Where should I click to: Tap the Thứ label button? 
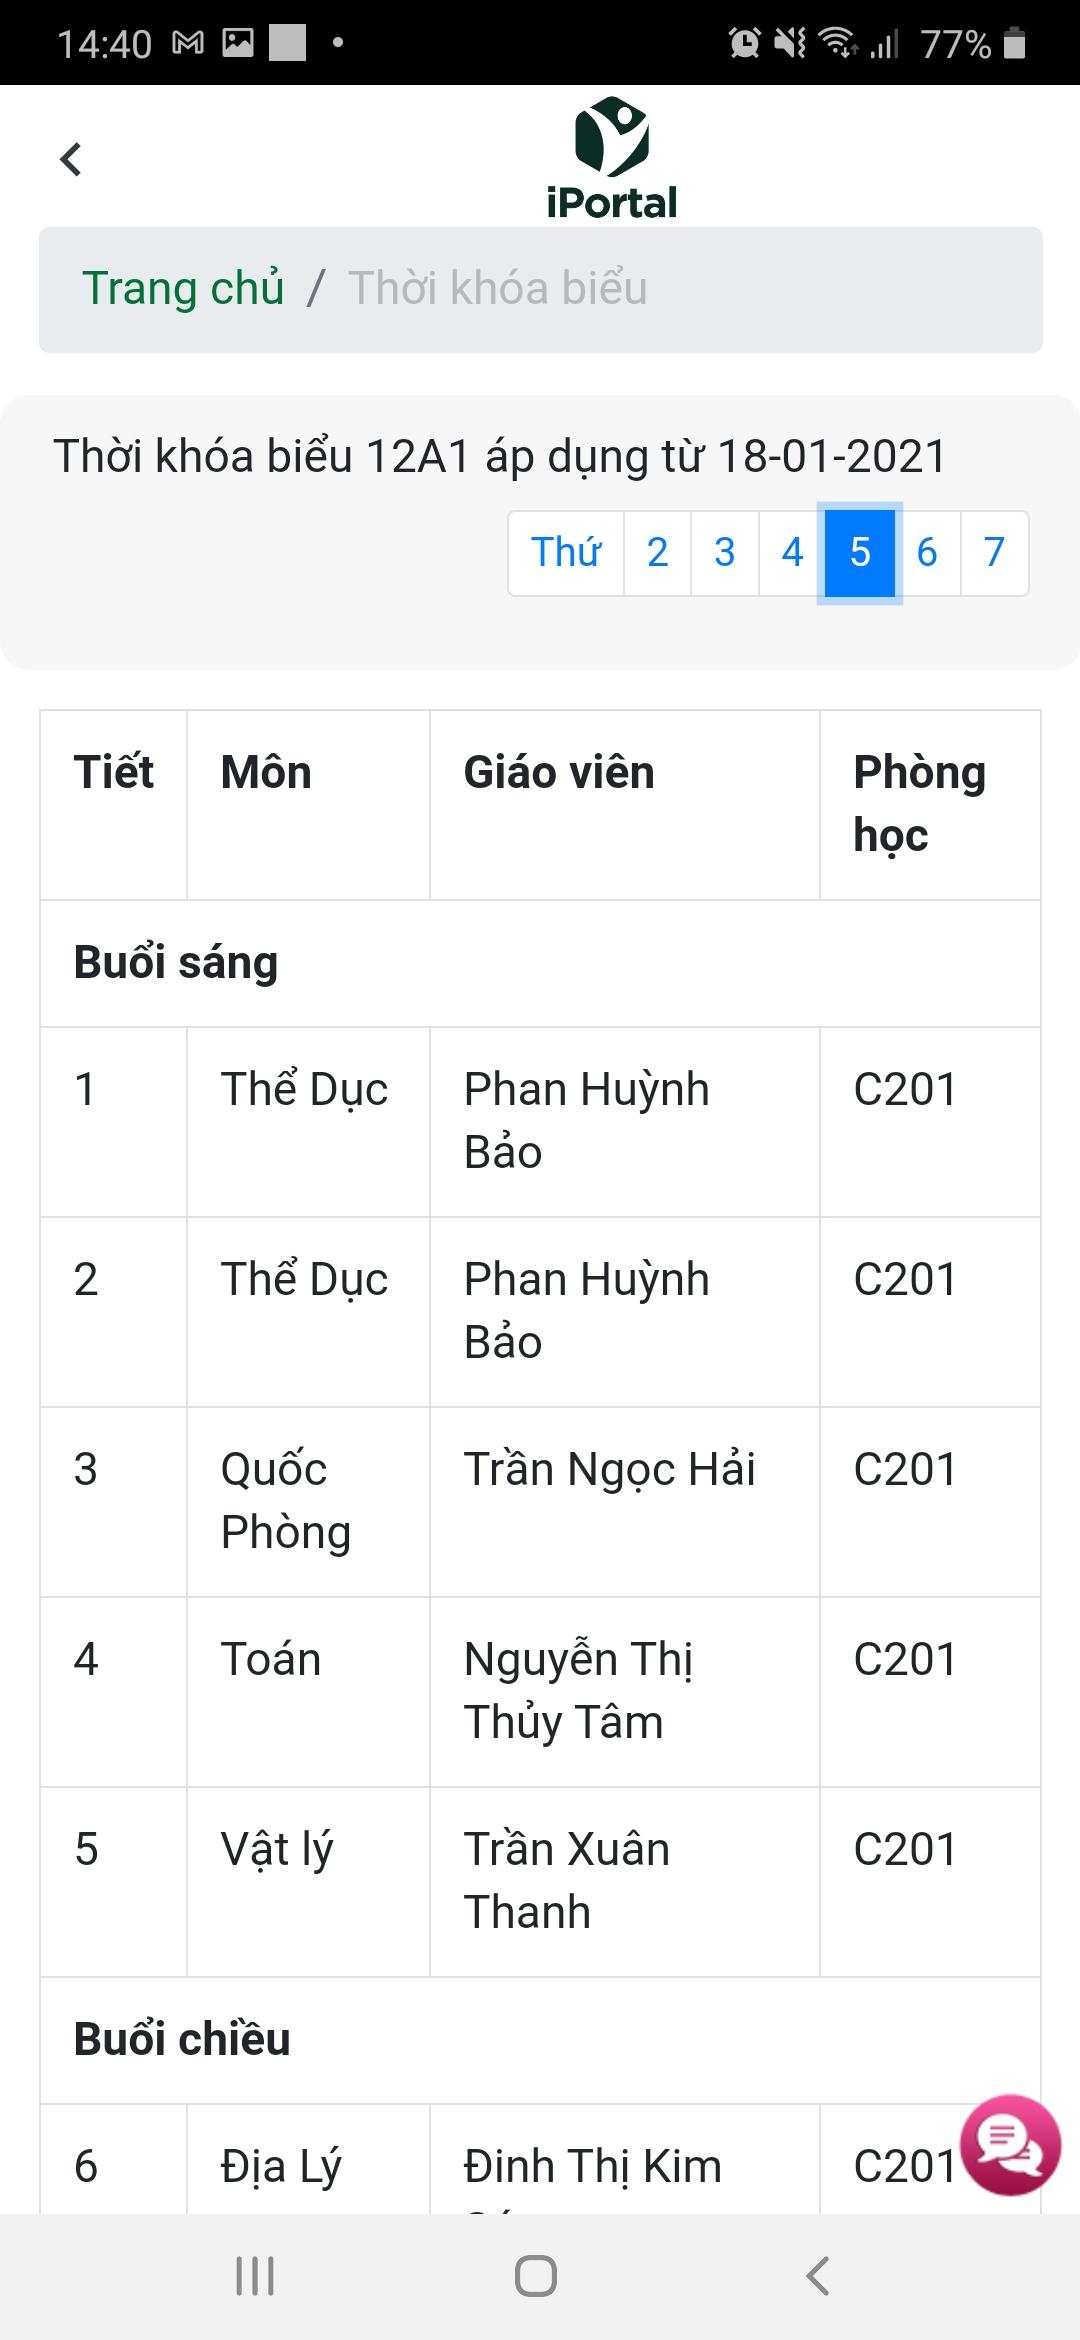566,553
